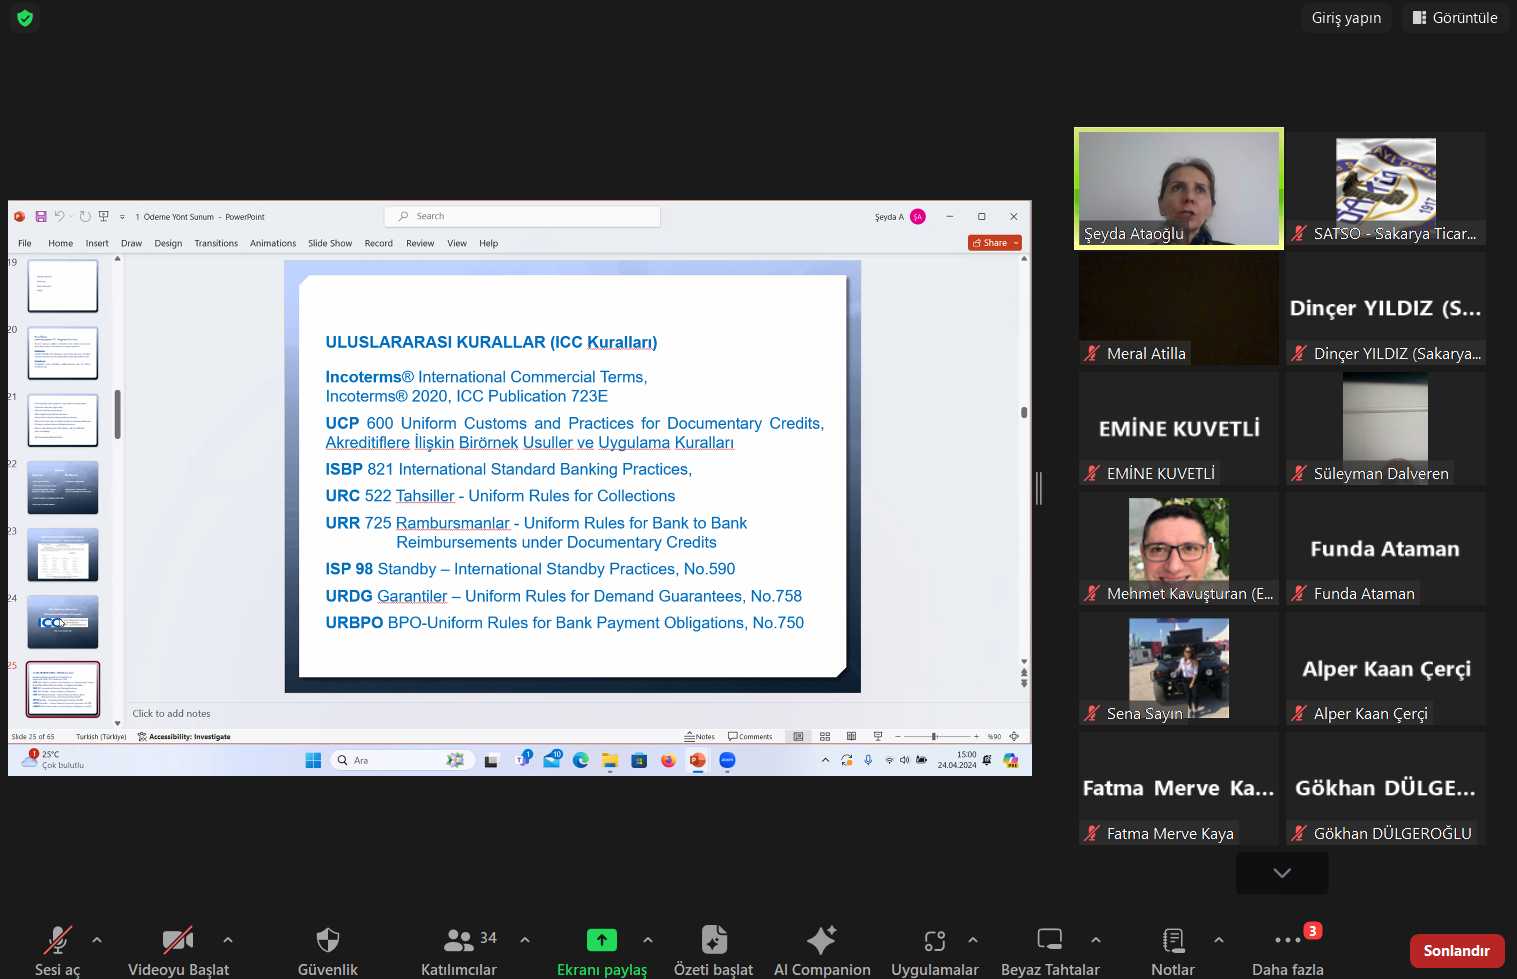The height and width of the screenshot is (979, 1517).
Task: Expand the arrow next to Katılımcılar
Action: (x=525, y=940)
